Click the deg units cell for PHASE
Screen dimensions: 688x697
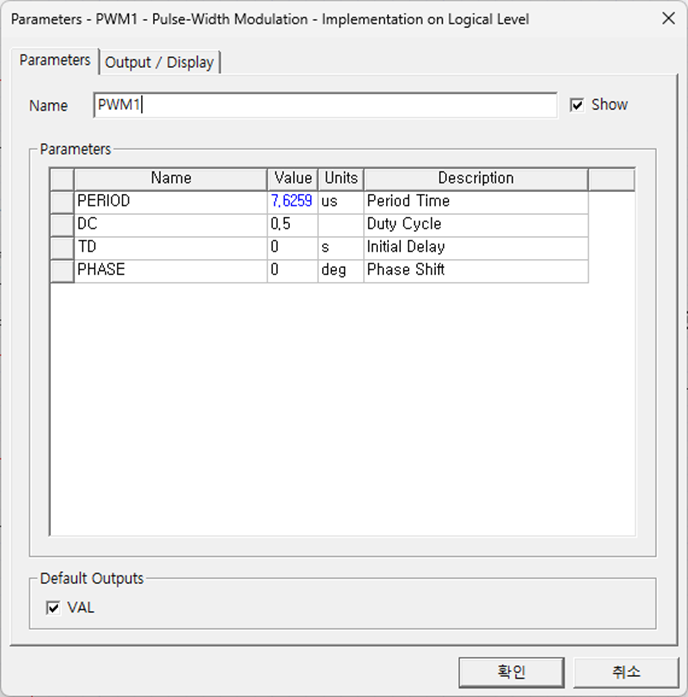341,270
